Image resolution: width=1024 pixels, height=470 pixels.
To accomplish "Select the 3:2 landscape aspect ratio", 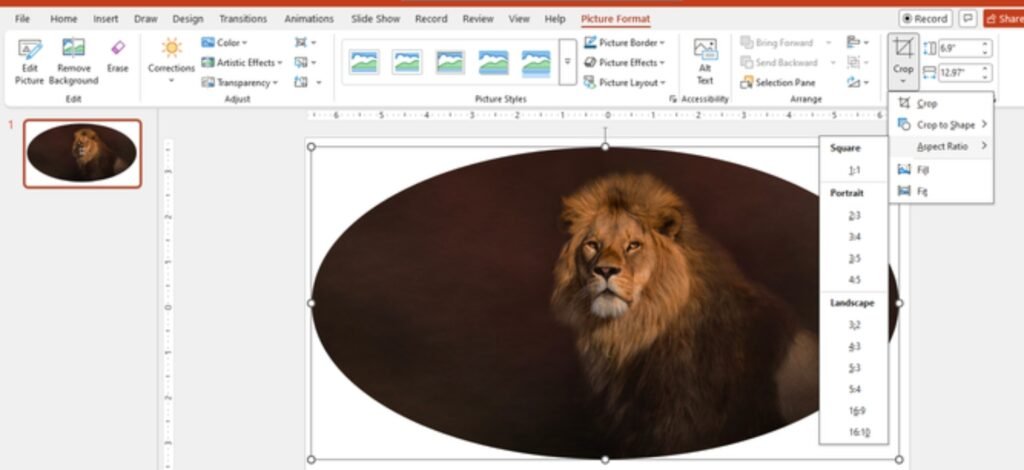I will tap(854, 325).
